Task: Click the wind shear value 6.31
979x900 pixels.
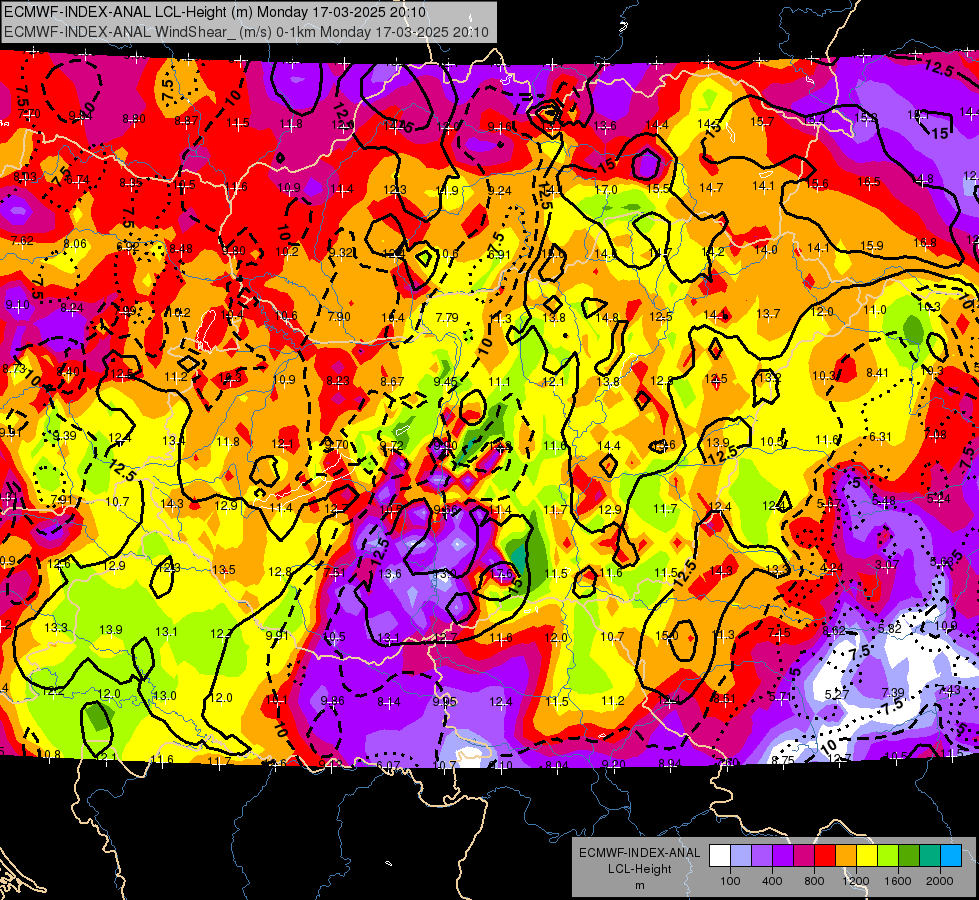Action: pos(880,437)
